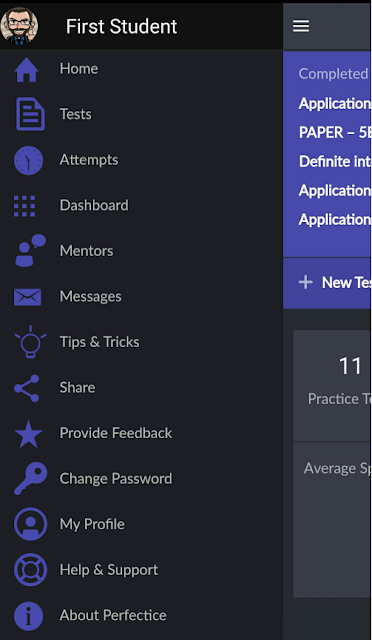Select the Change Password key icon

tap(31, 478)
